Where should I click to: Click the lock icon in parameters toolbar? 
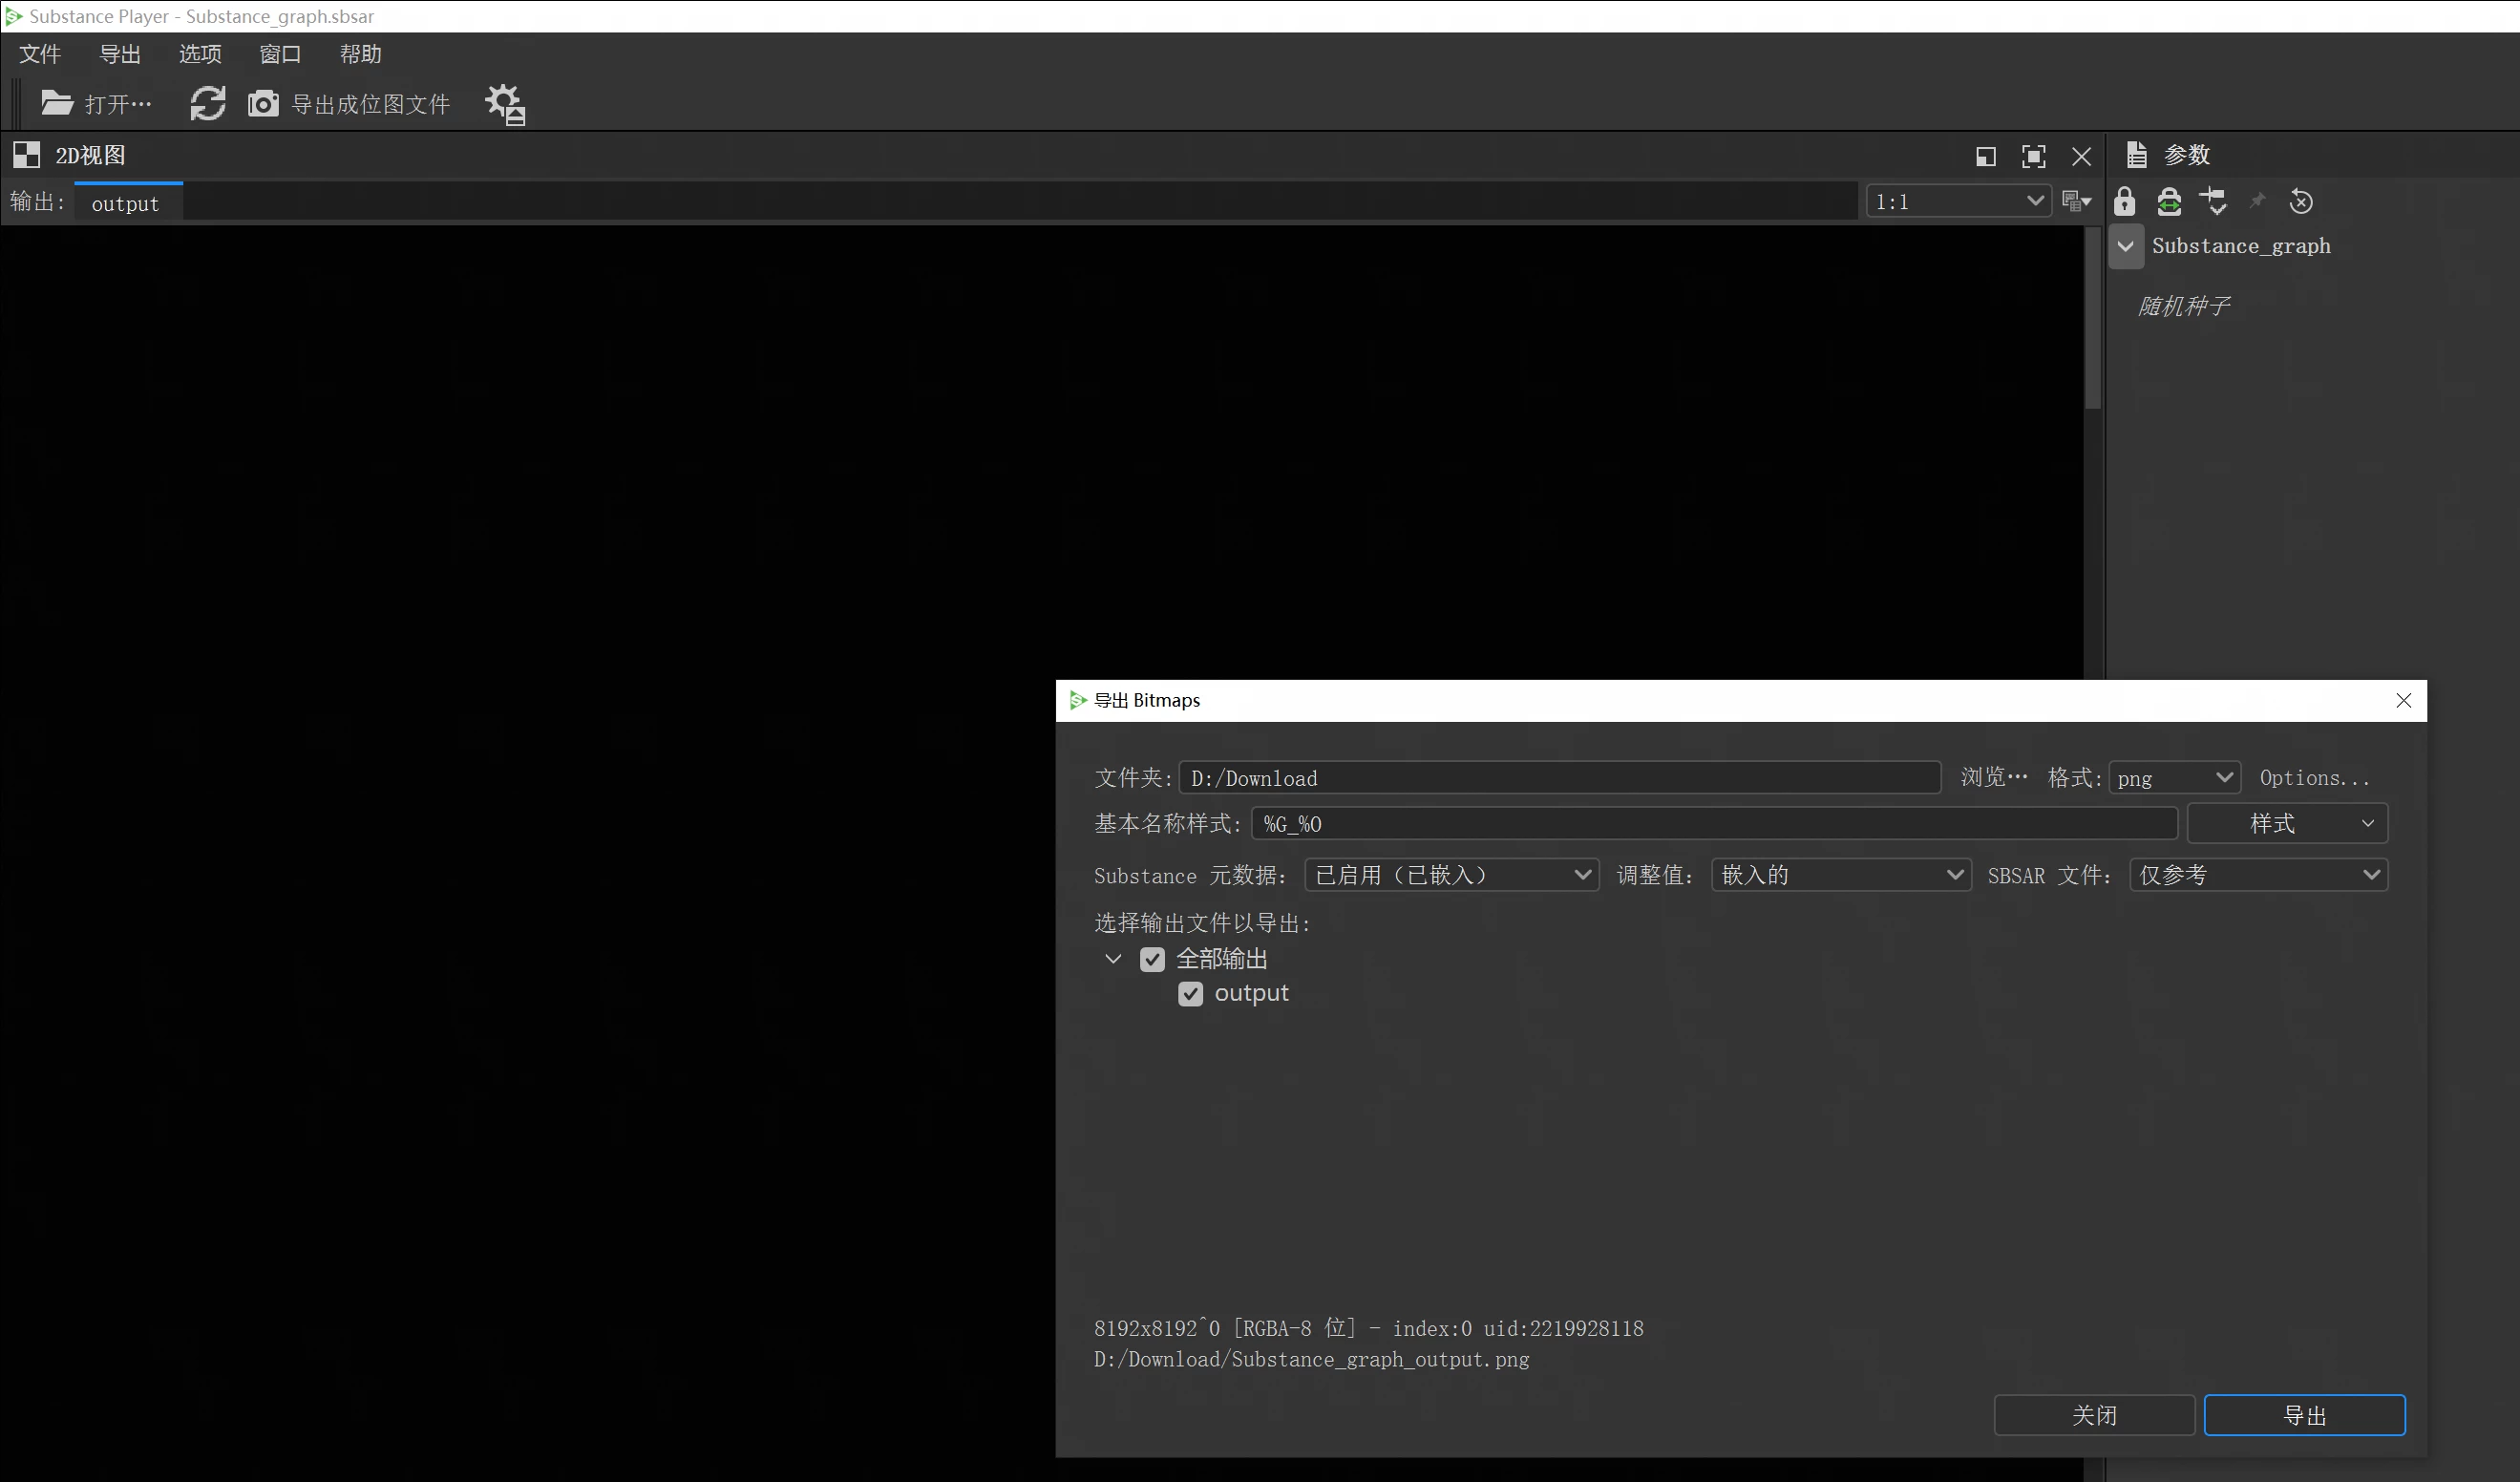coord(2124,202)
